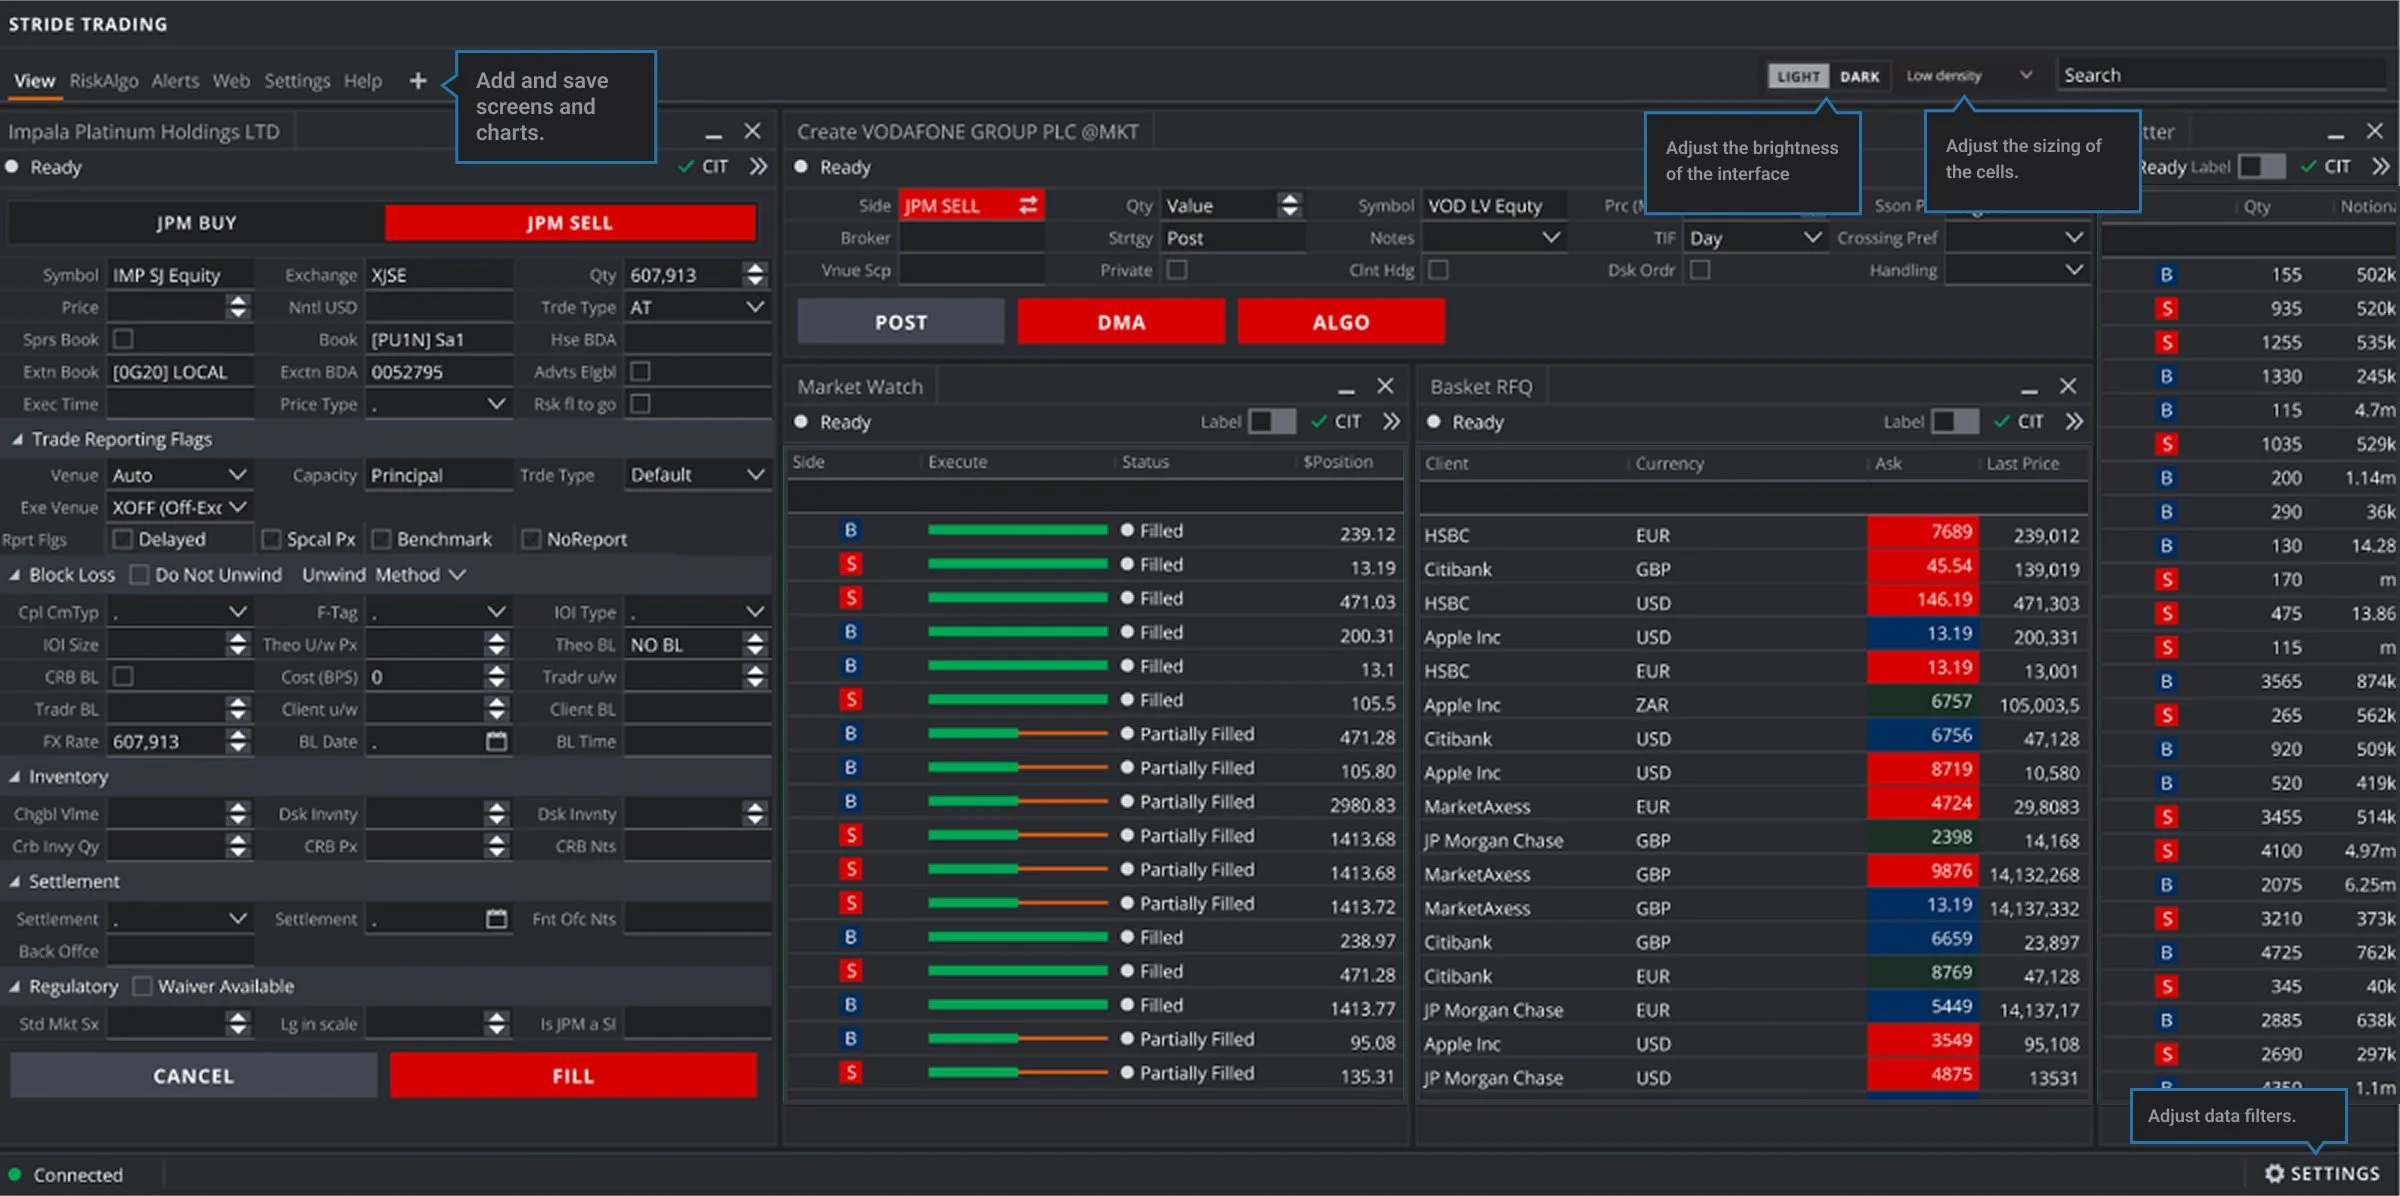Click the Settlement date calendar icon

[496, 918]
